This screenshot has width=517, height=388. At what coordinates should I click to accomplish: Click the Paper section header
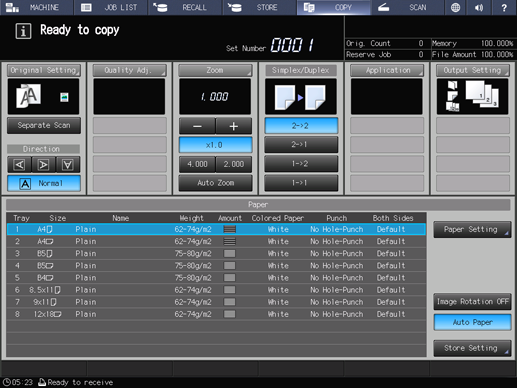point(258,205)
